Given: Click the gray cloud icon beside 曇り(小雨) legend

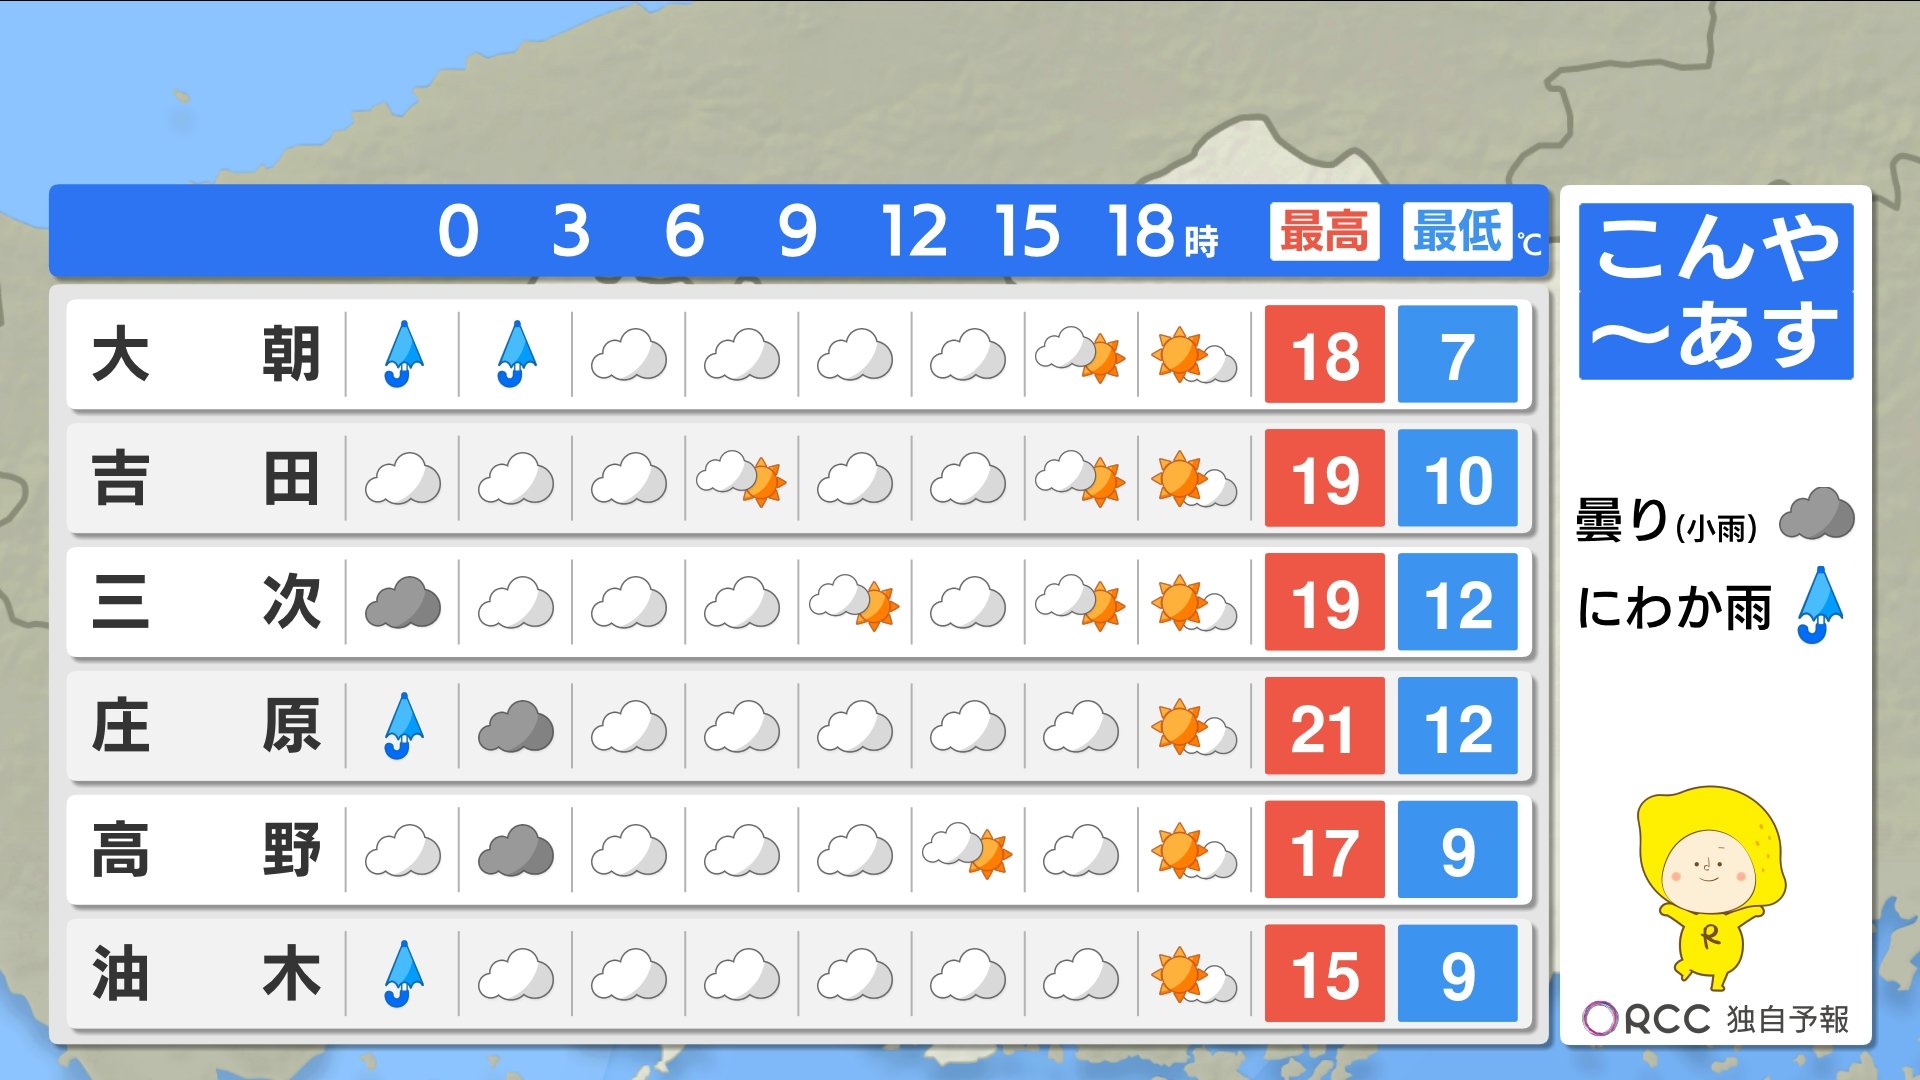Looking at the screenshot, I should tap(1816, 514).
